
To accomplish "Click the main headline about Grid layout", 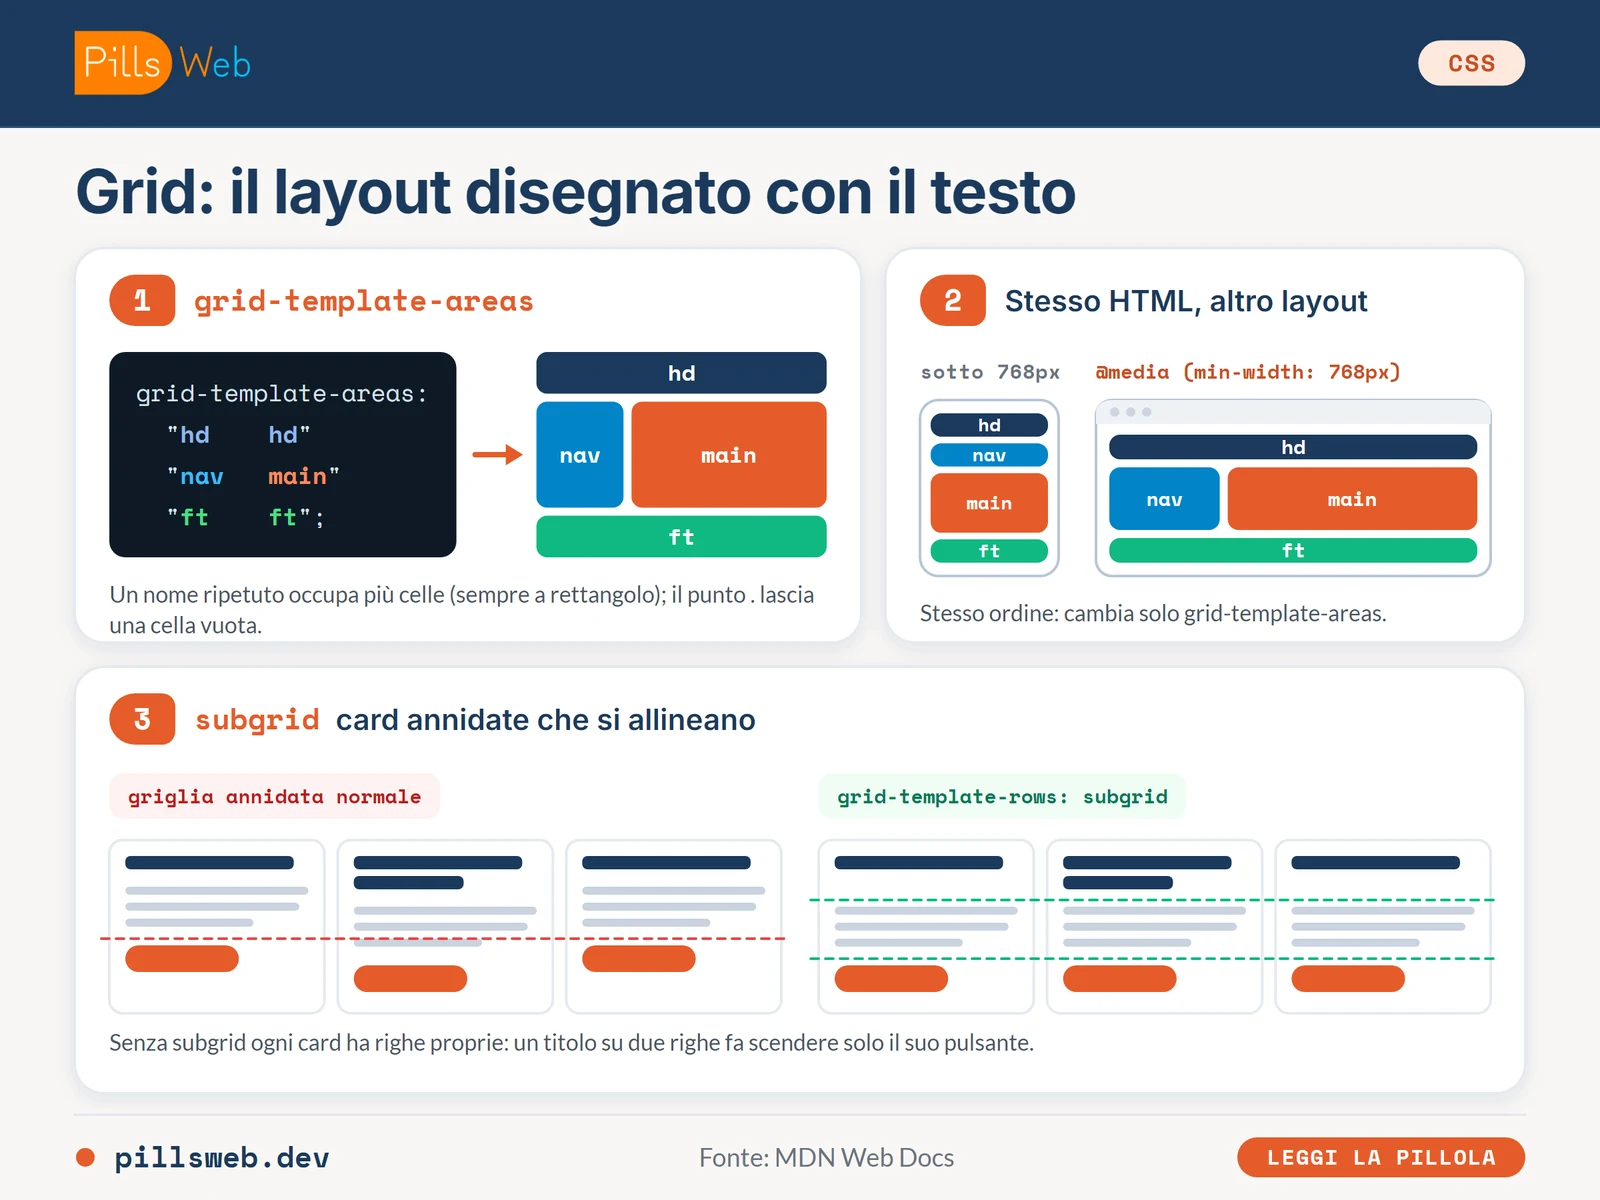I will [x=576, y=191].
